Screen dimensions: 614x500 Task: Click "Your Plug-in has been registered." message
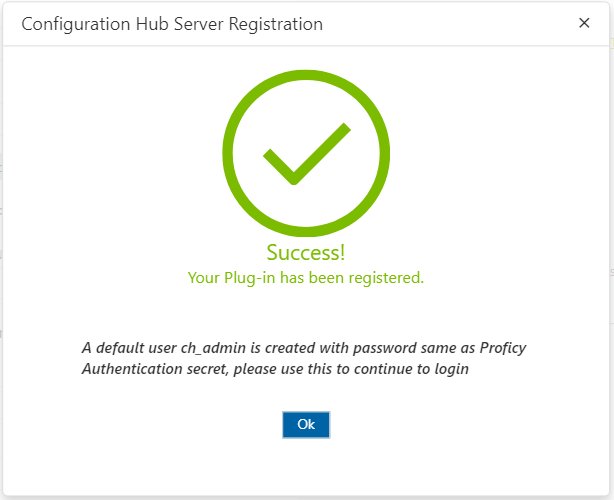tap(306, 278)
